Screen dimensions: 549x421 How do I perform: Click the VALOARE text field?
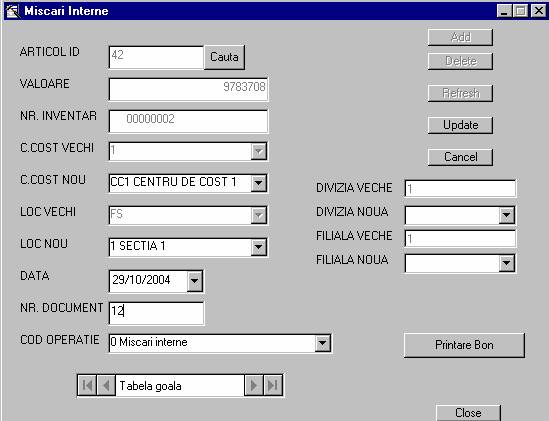point(188,89)
